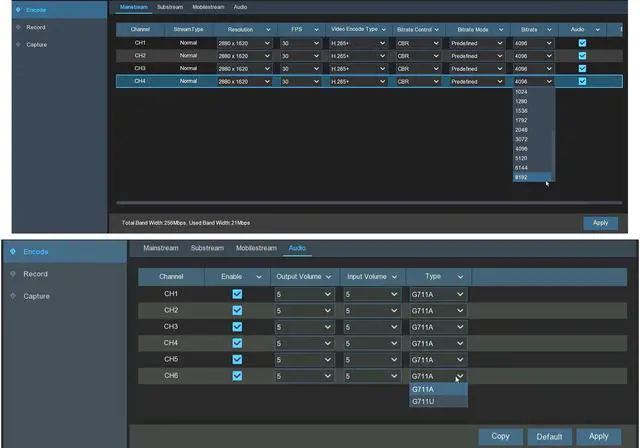Select 5120 in the bitrate dropdown list
Screen dimensions: 640x448
(x=532, y=158)
